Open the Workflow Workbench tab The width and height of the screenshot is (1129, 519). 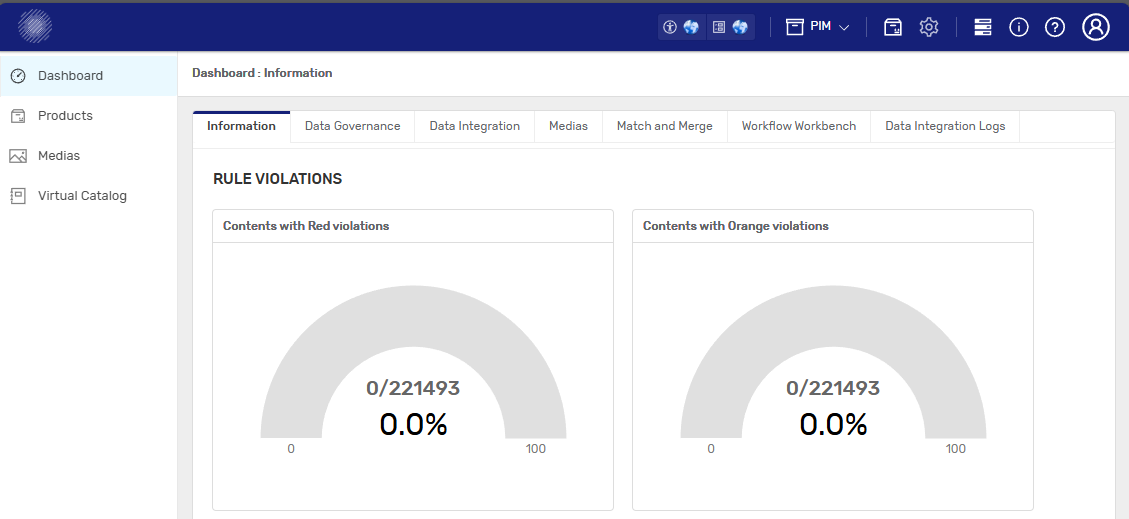pos(799,127)
